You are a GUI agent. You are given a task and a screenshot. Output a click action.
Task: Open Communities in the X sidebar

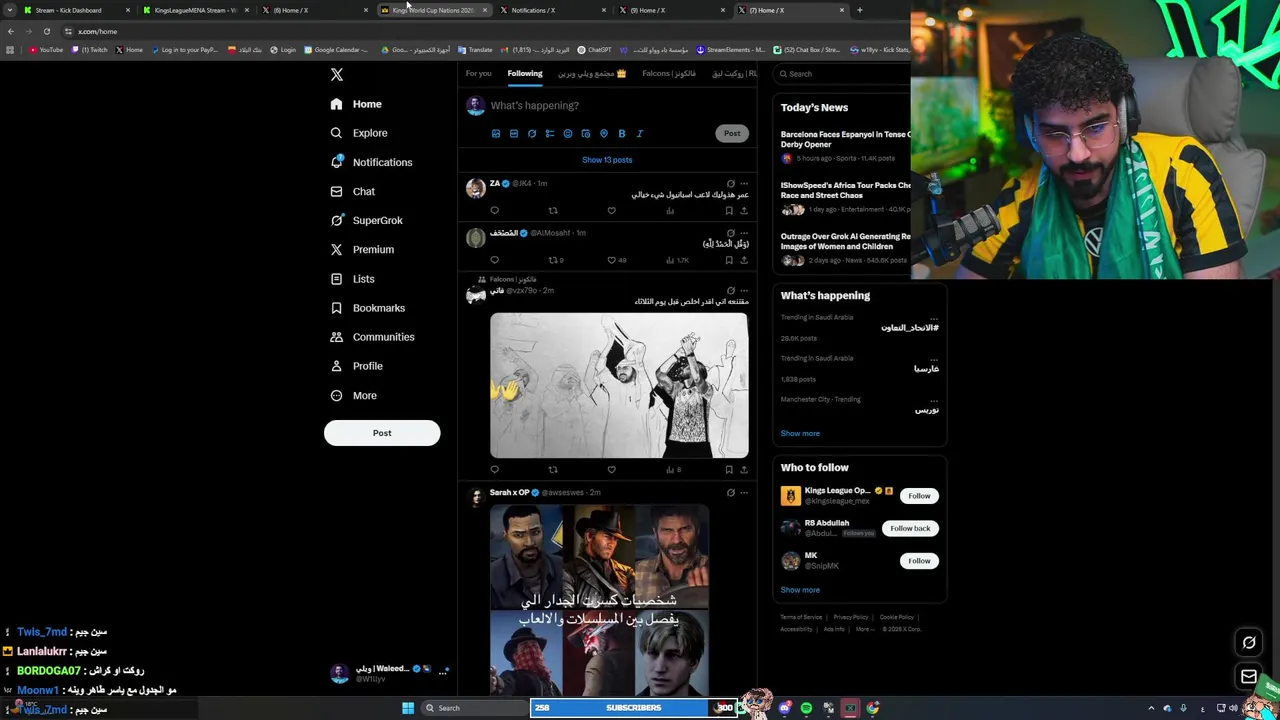pos(372,337)
